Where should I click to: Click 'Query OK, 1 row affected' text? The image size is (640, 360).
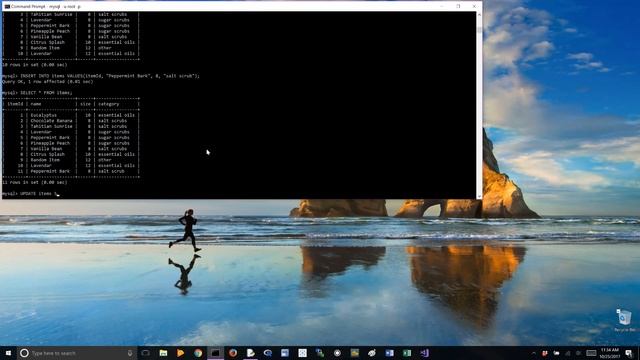pos(48,82)
